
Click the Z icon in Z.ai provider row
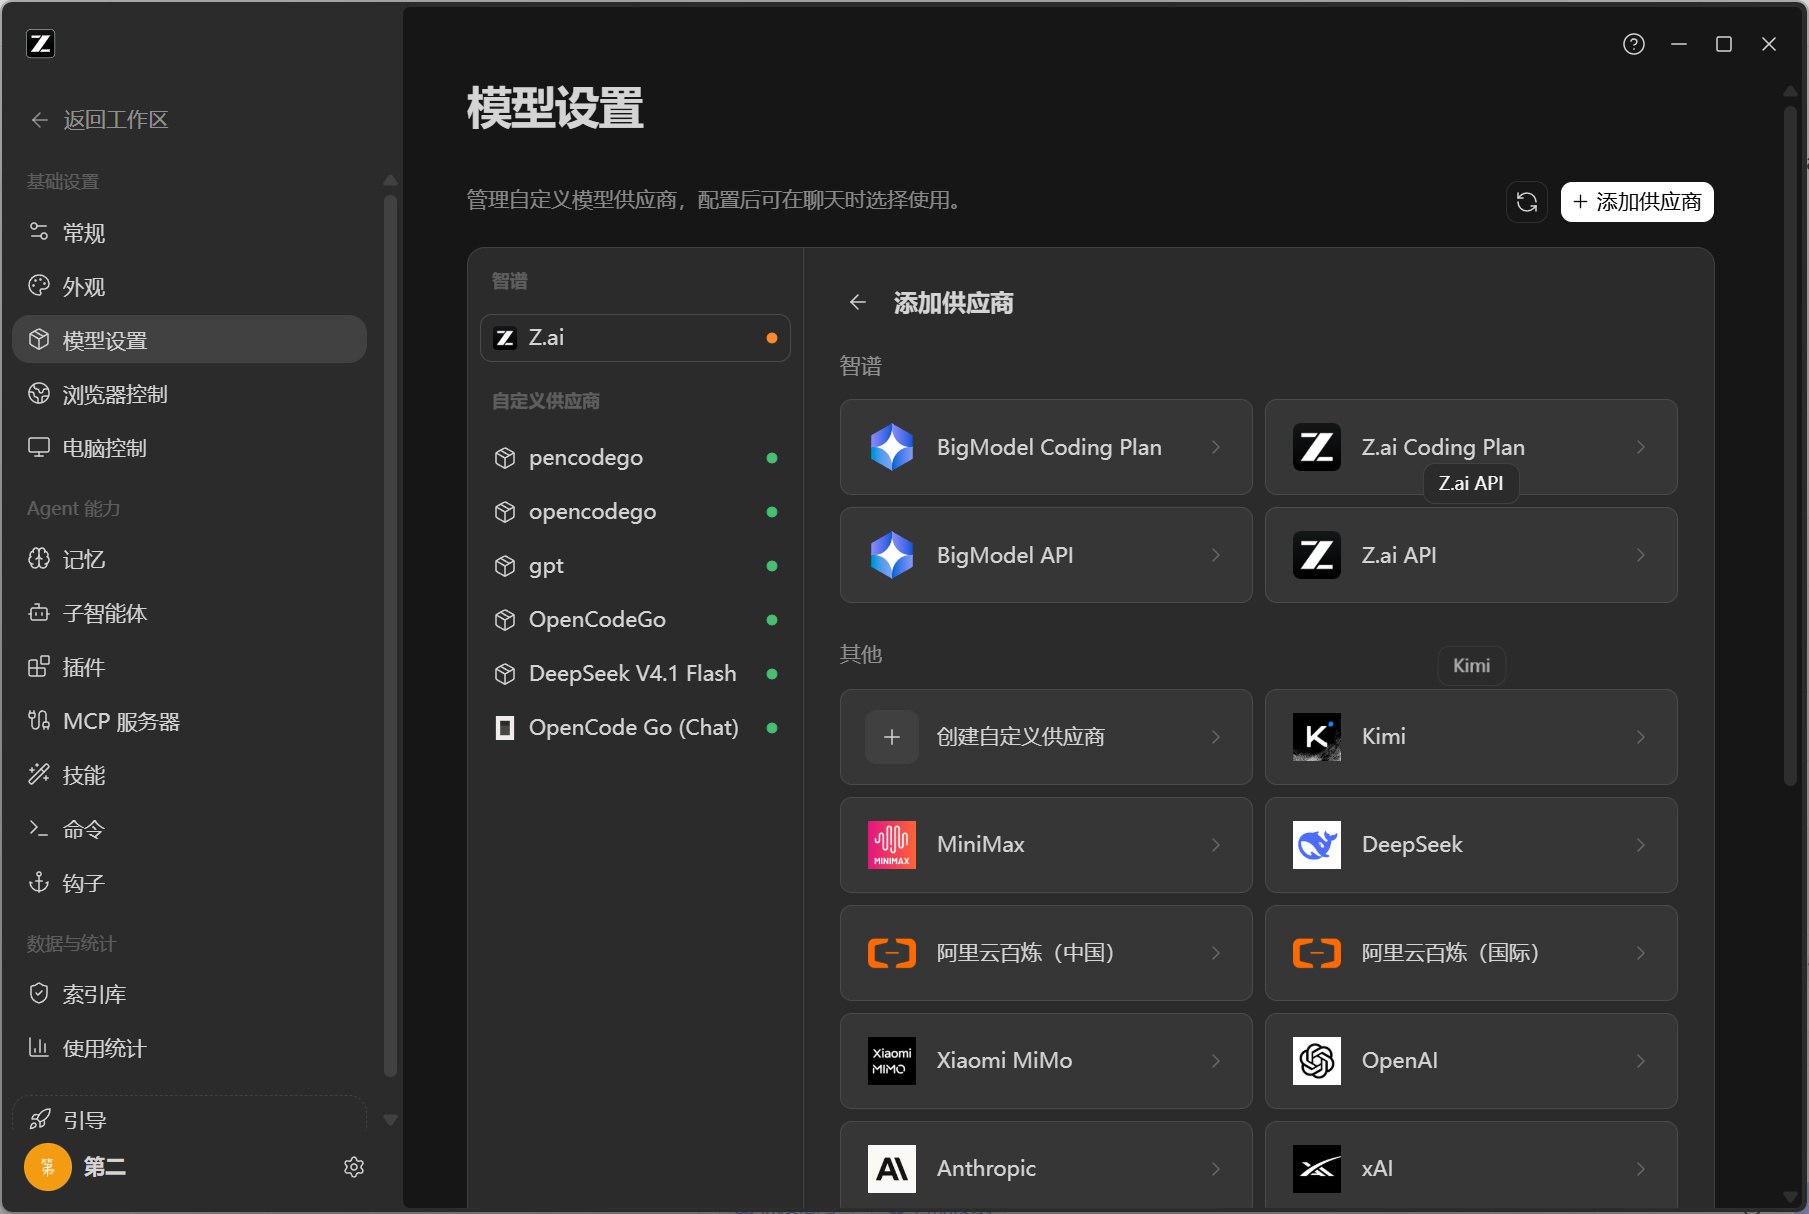[x=505, y=338]
